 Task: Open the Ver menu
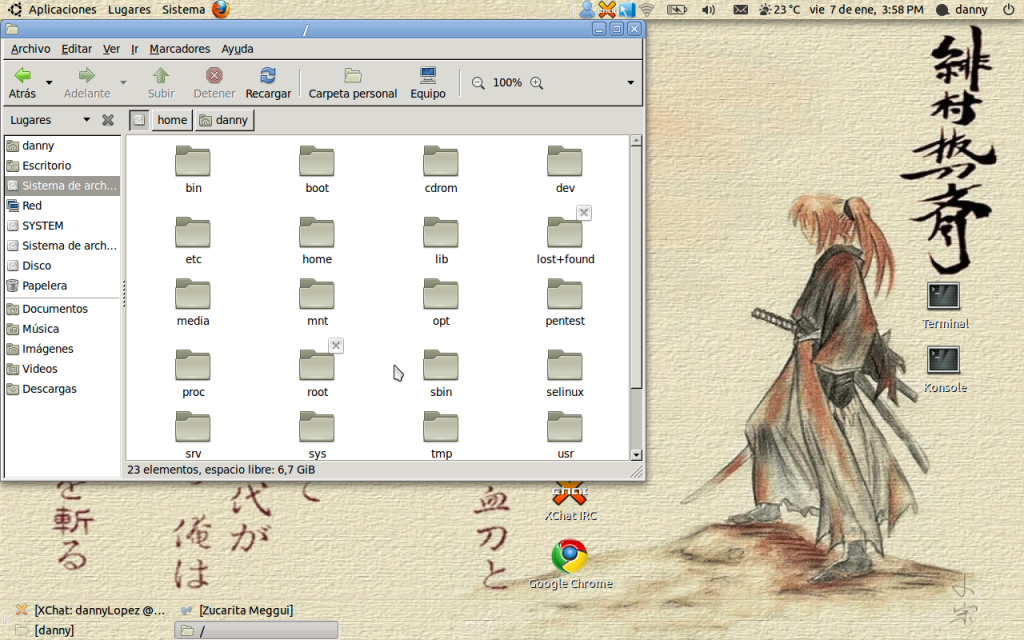click(x=111, y=49)
